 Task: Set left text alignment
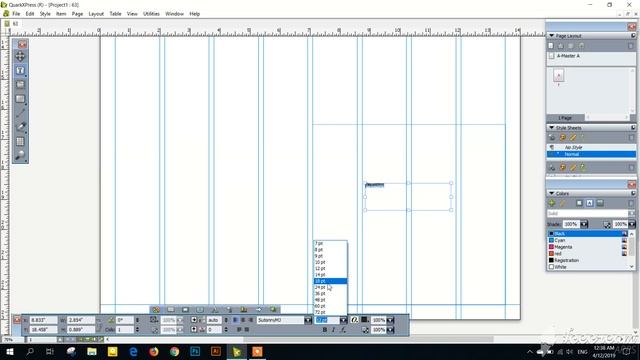point(236,320)
